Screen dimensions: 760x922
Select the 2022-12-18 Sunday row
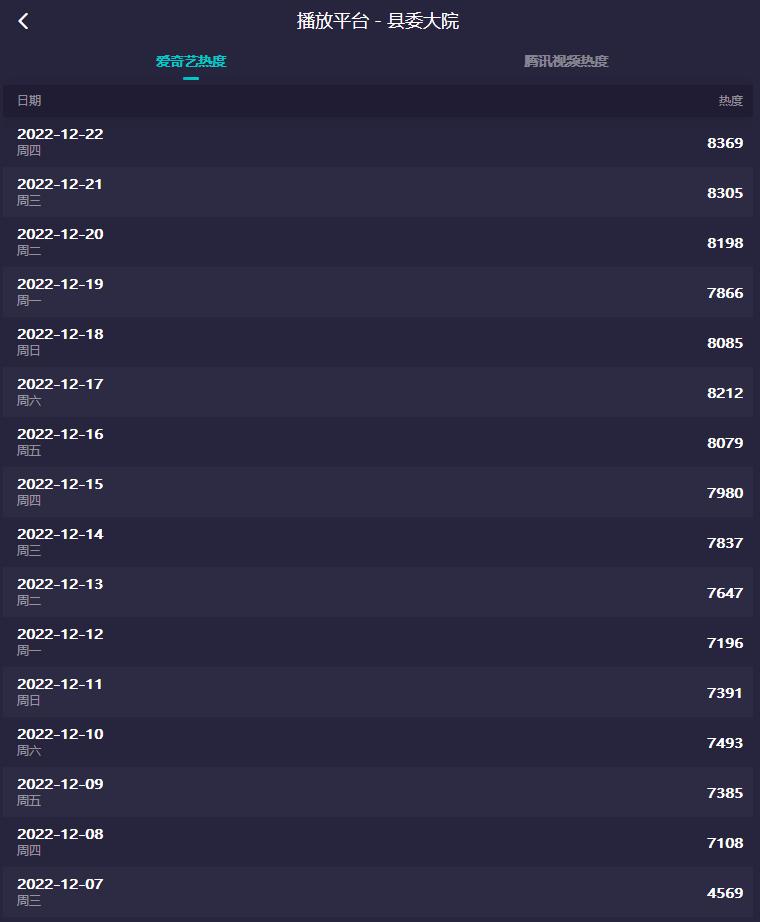point(380,342)
